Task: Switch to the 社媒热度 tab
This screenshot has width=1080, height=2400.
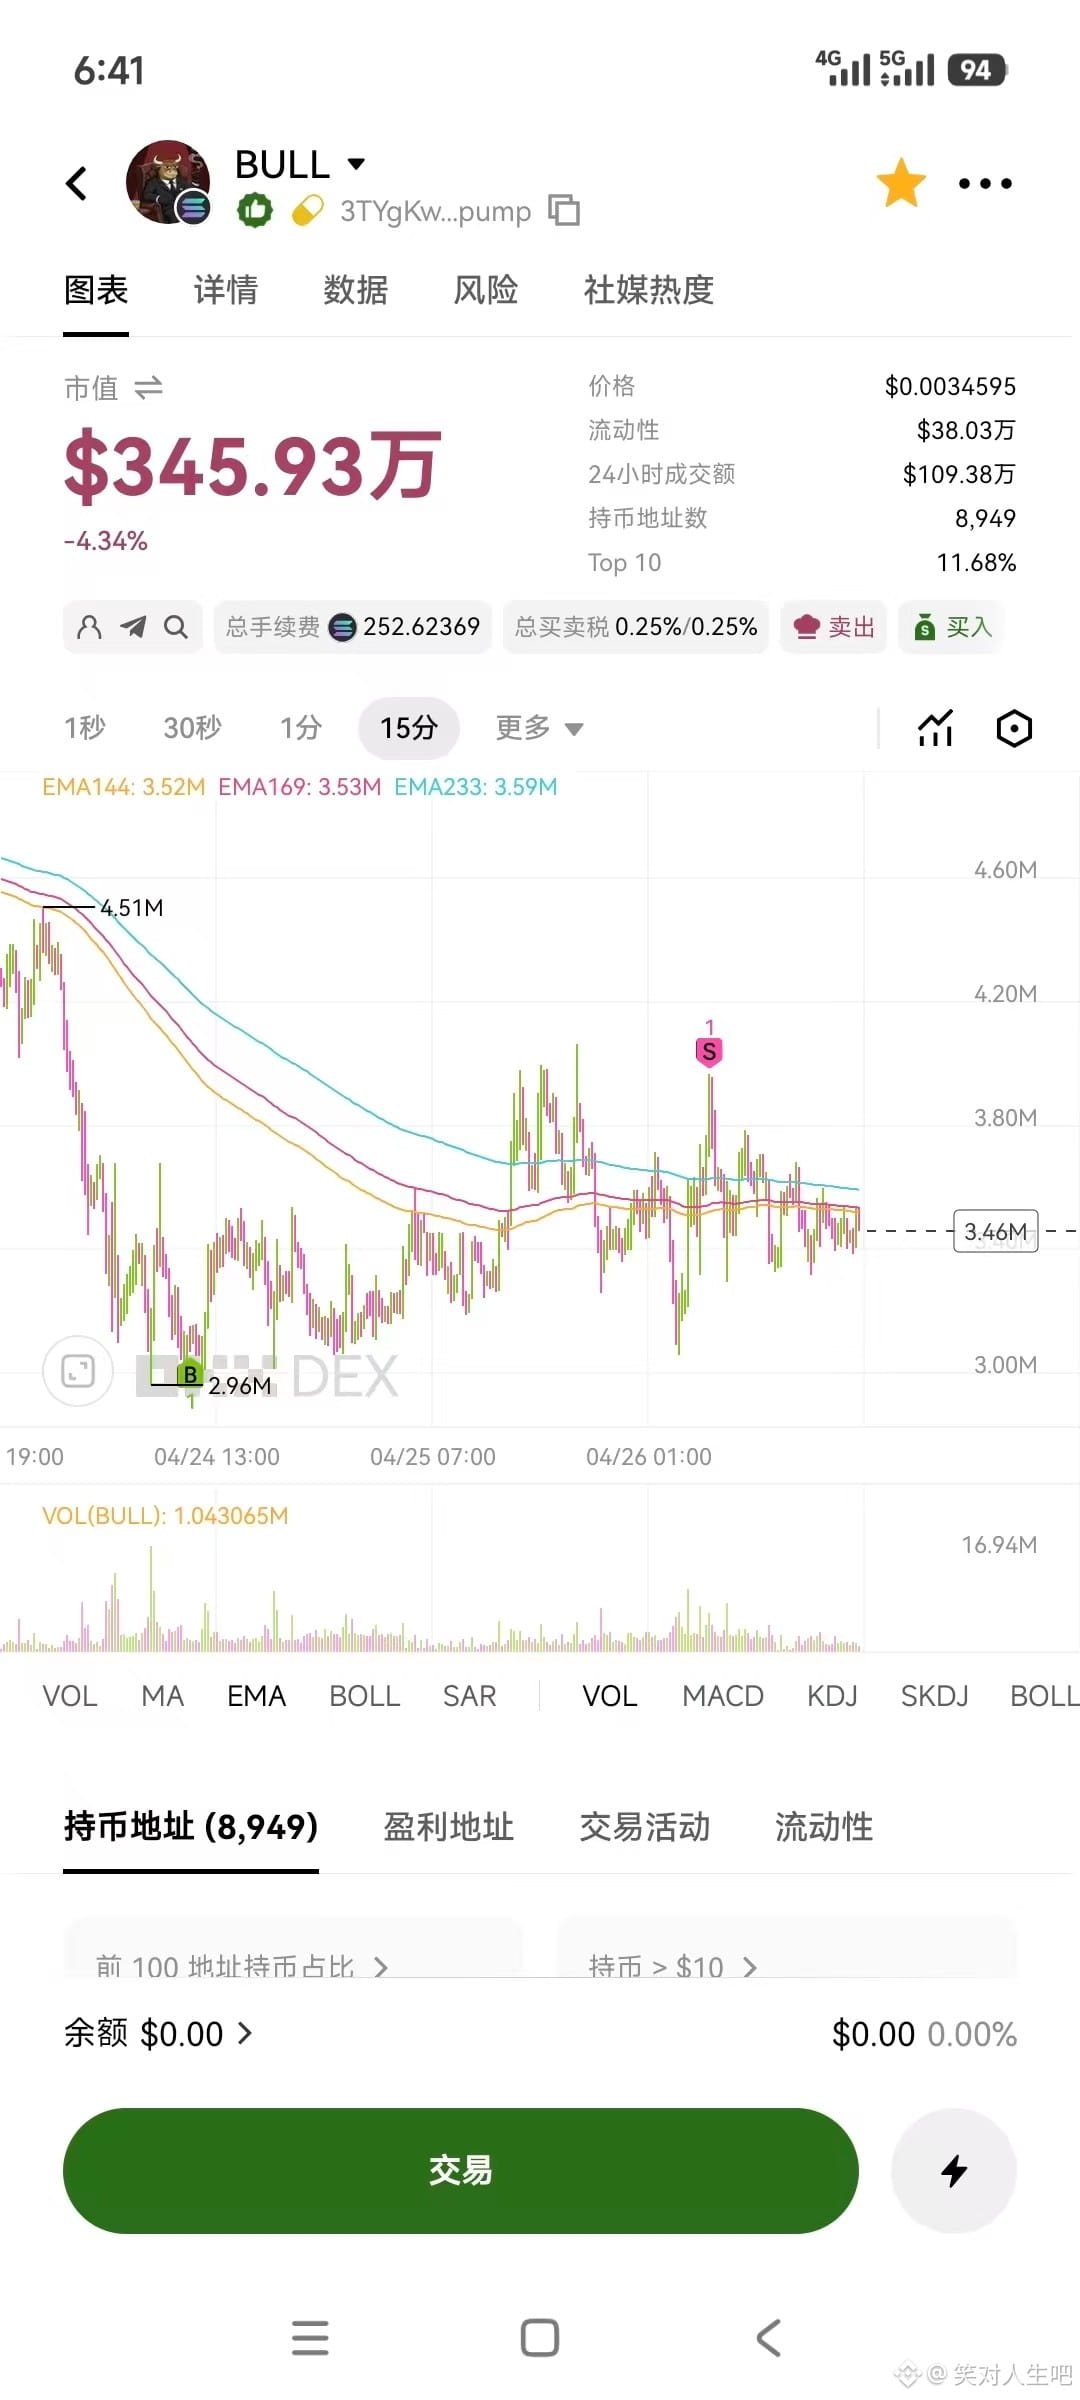Action: pos(648,290)
